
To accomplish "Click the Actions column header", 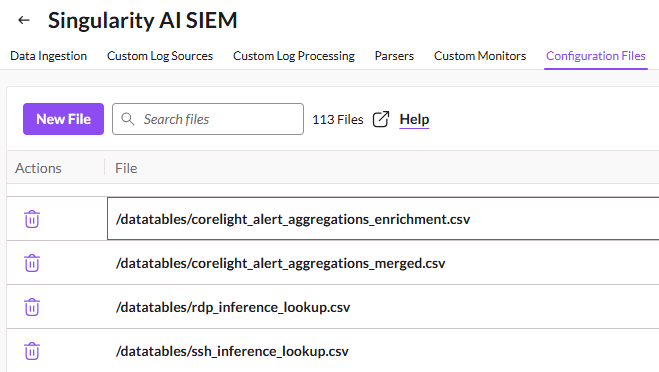I will pos(38,168).
